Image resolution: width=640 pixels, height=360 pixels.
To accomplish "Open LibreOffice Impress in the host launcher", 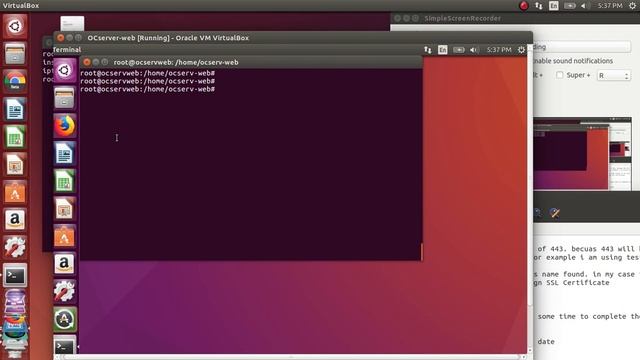I will 15,165.
